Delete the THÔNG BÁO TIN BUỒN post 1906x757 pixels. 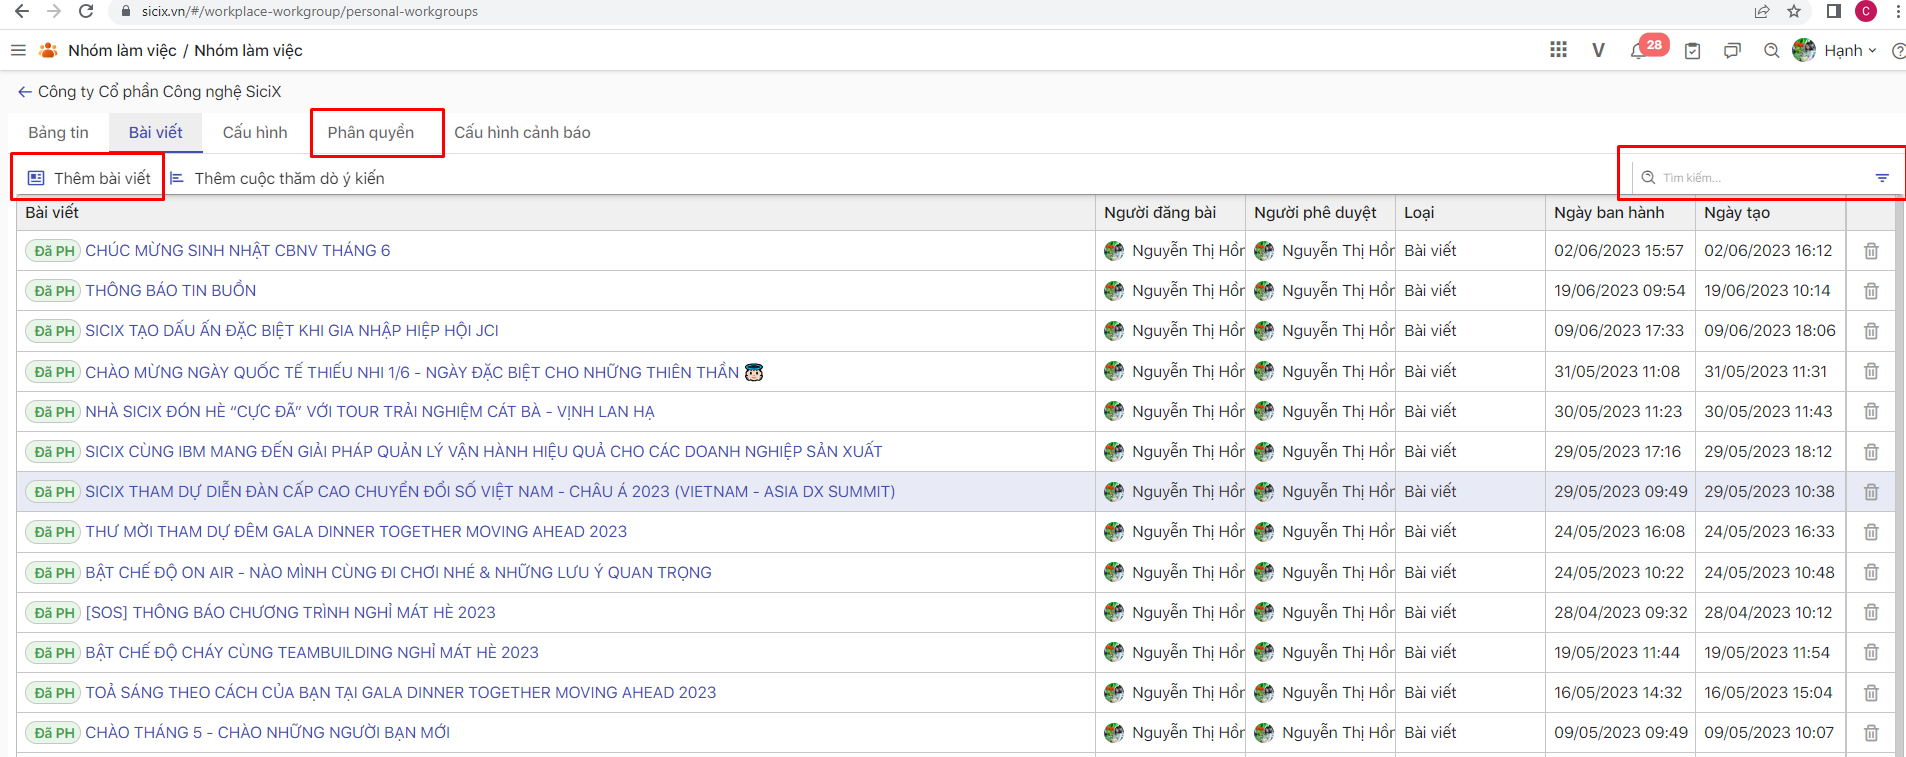1870,291
